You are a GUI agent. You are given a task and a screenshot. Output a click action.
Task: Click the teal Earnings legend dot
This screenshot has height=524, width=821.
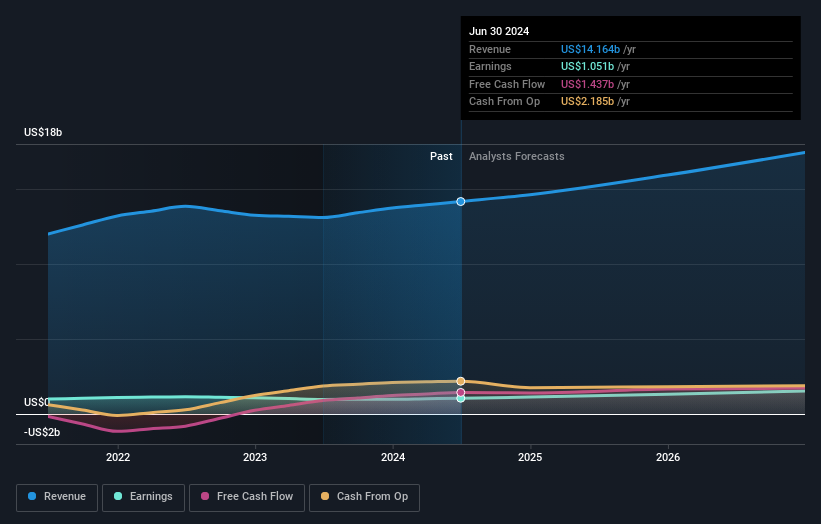[118, 496]
